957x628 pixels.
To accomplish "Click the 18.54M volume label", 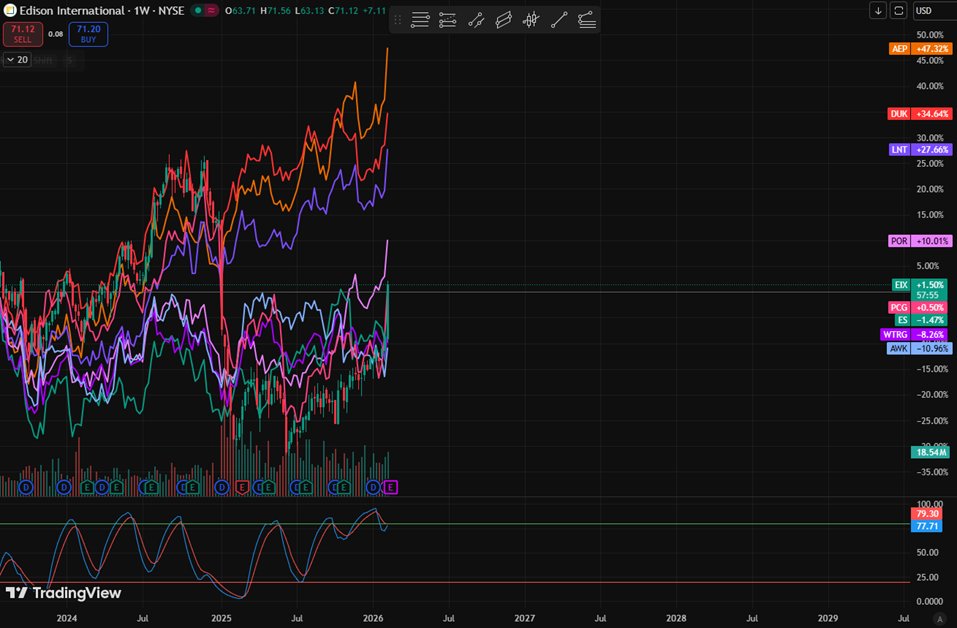I will (x=930, y=452).
